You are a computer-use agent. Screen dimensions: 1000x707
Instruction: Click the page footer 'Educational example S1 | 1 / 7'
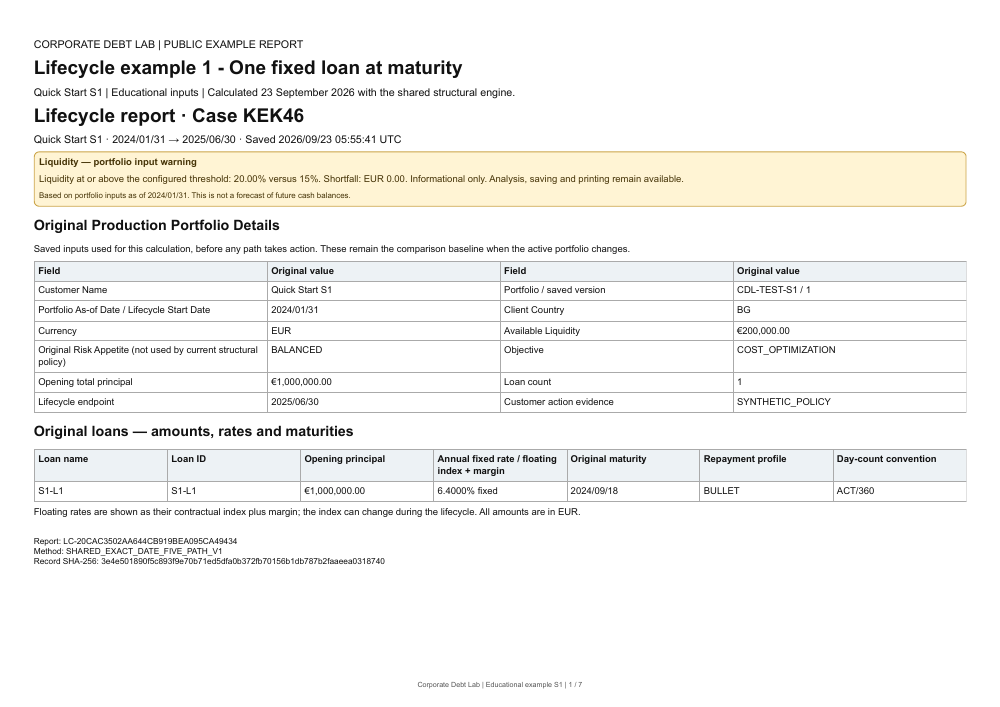(x=499, y=685)
